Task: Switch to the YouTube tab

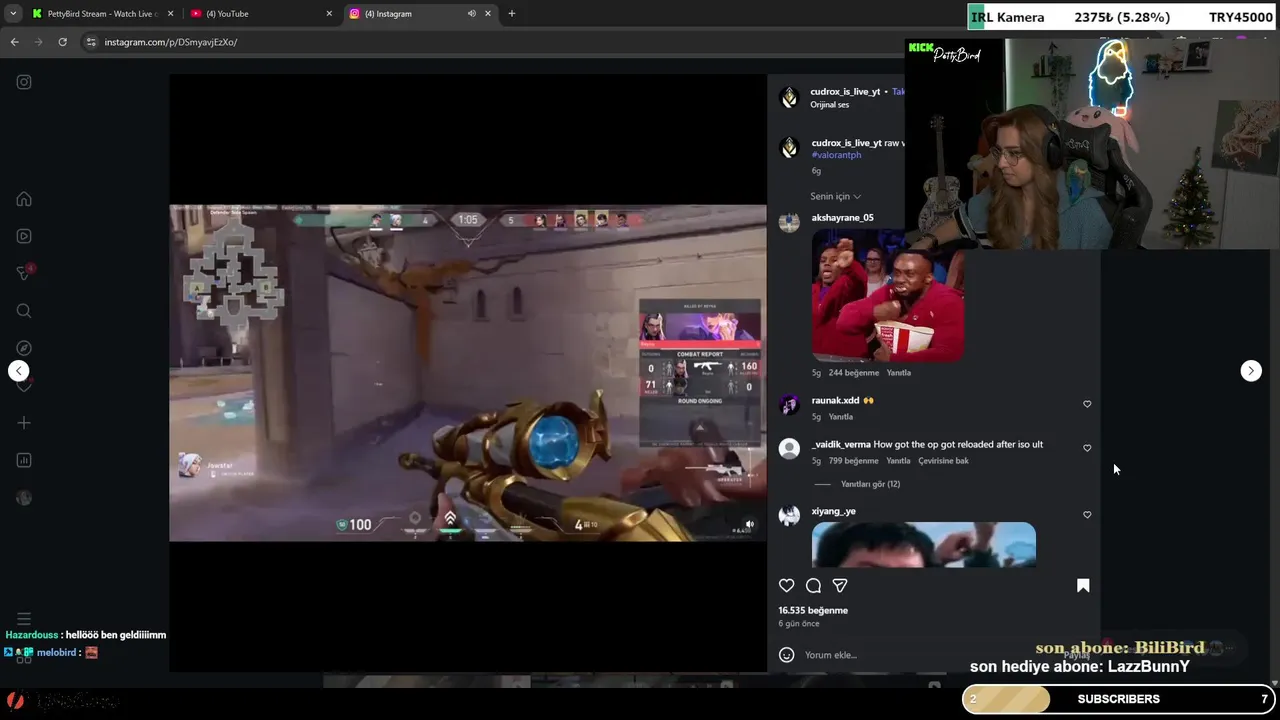Action: [258, 14]
